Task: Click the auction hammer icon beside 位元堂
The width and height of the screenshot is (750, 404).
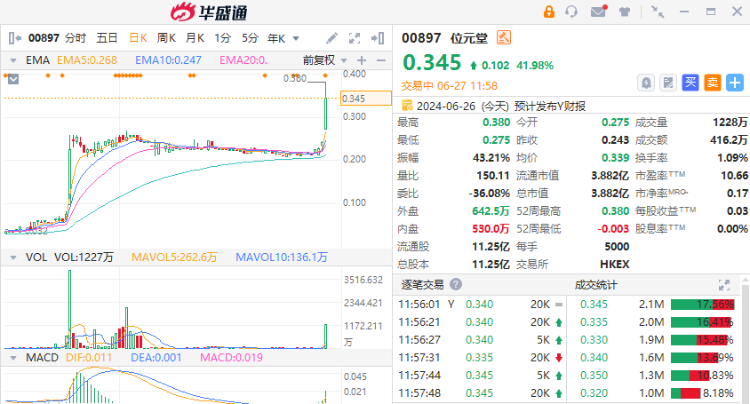Action: 504,37
